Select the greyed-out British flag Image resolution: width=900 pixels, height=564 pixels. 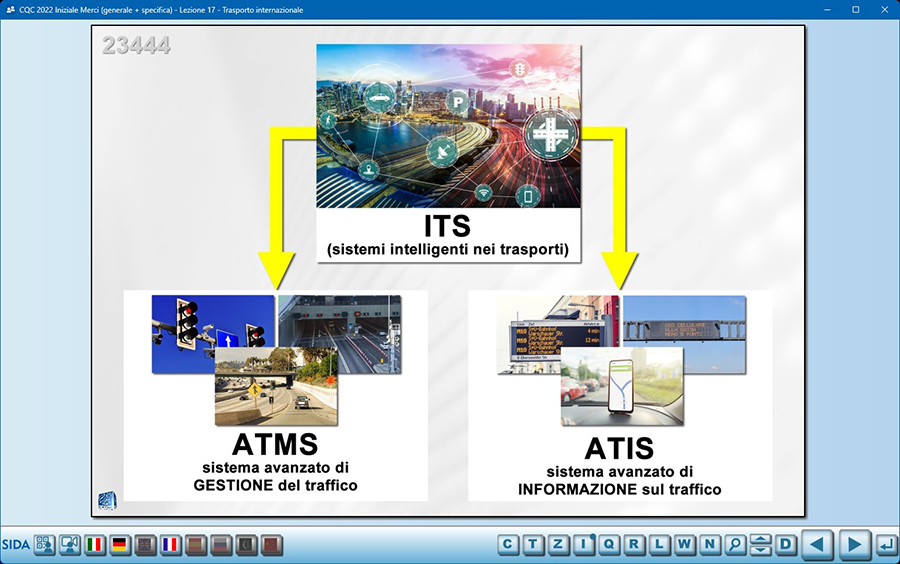pyautogui.click(x=145, y=545)
